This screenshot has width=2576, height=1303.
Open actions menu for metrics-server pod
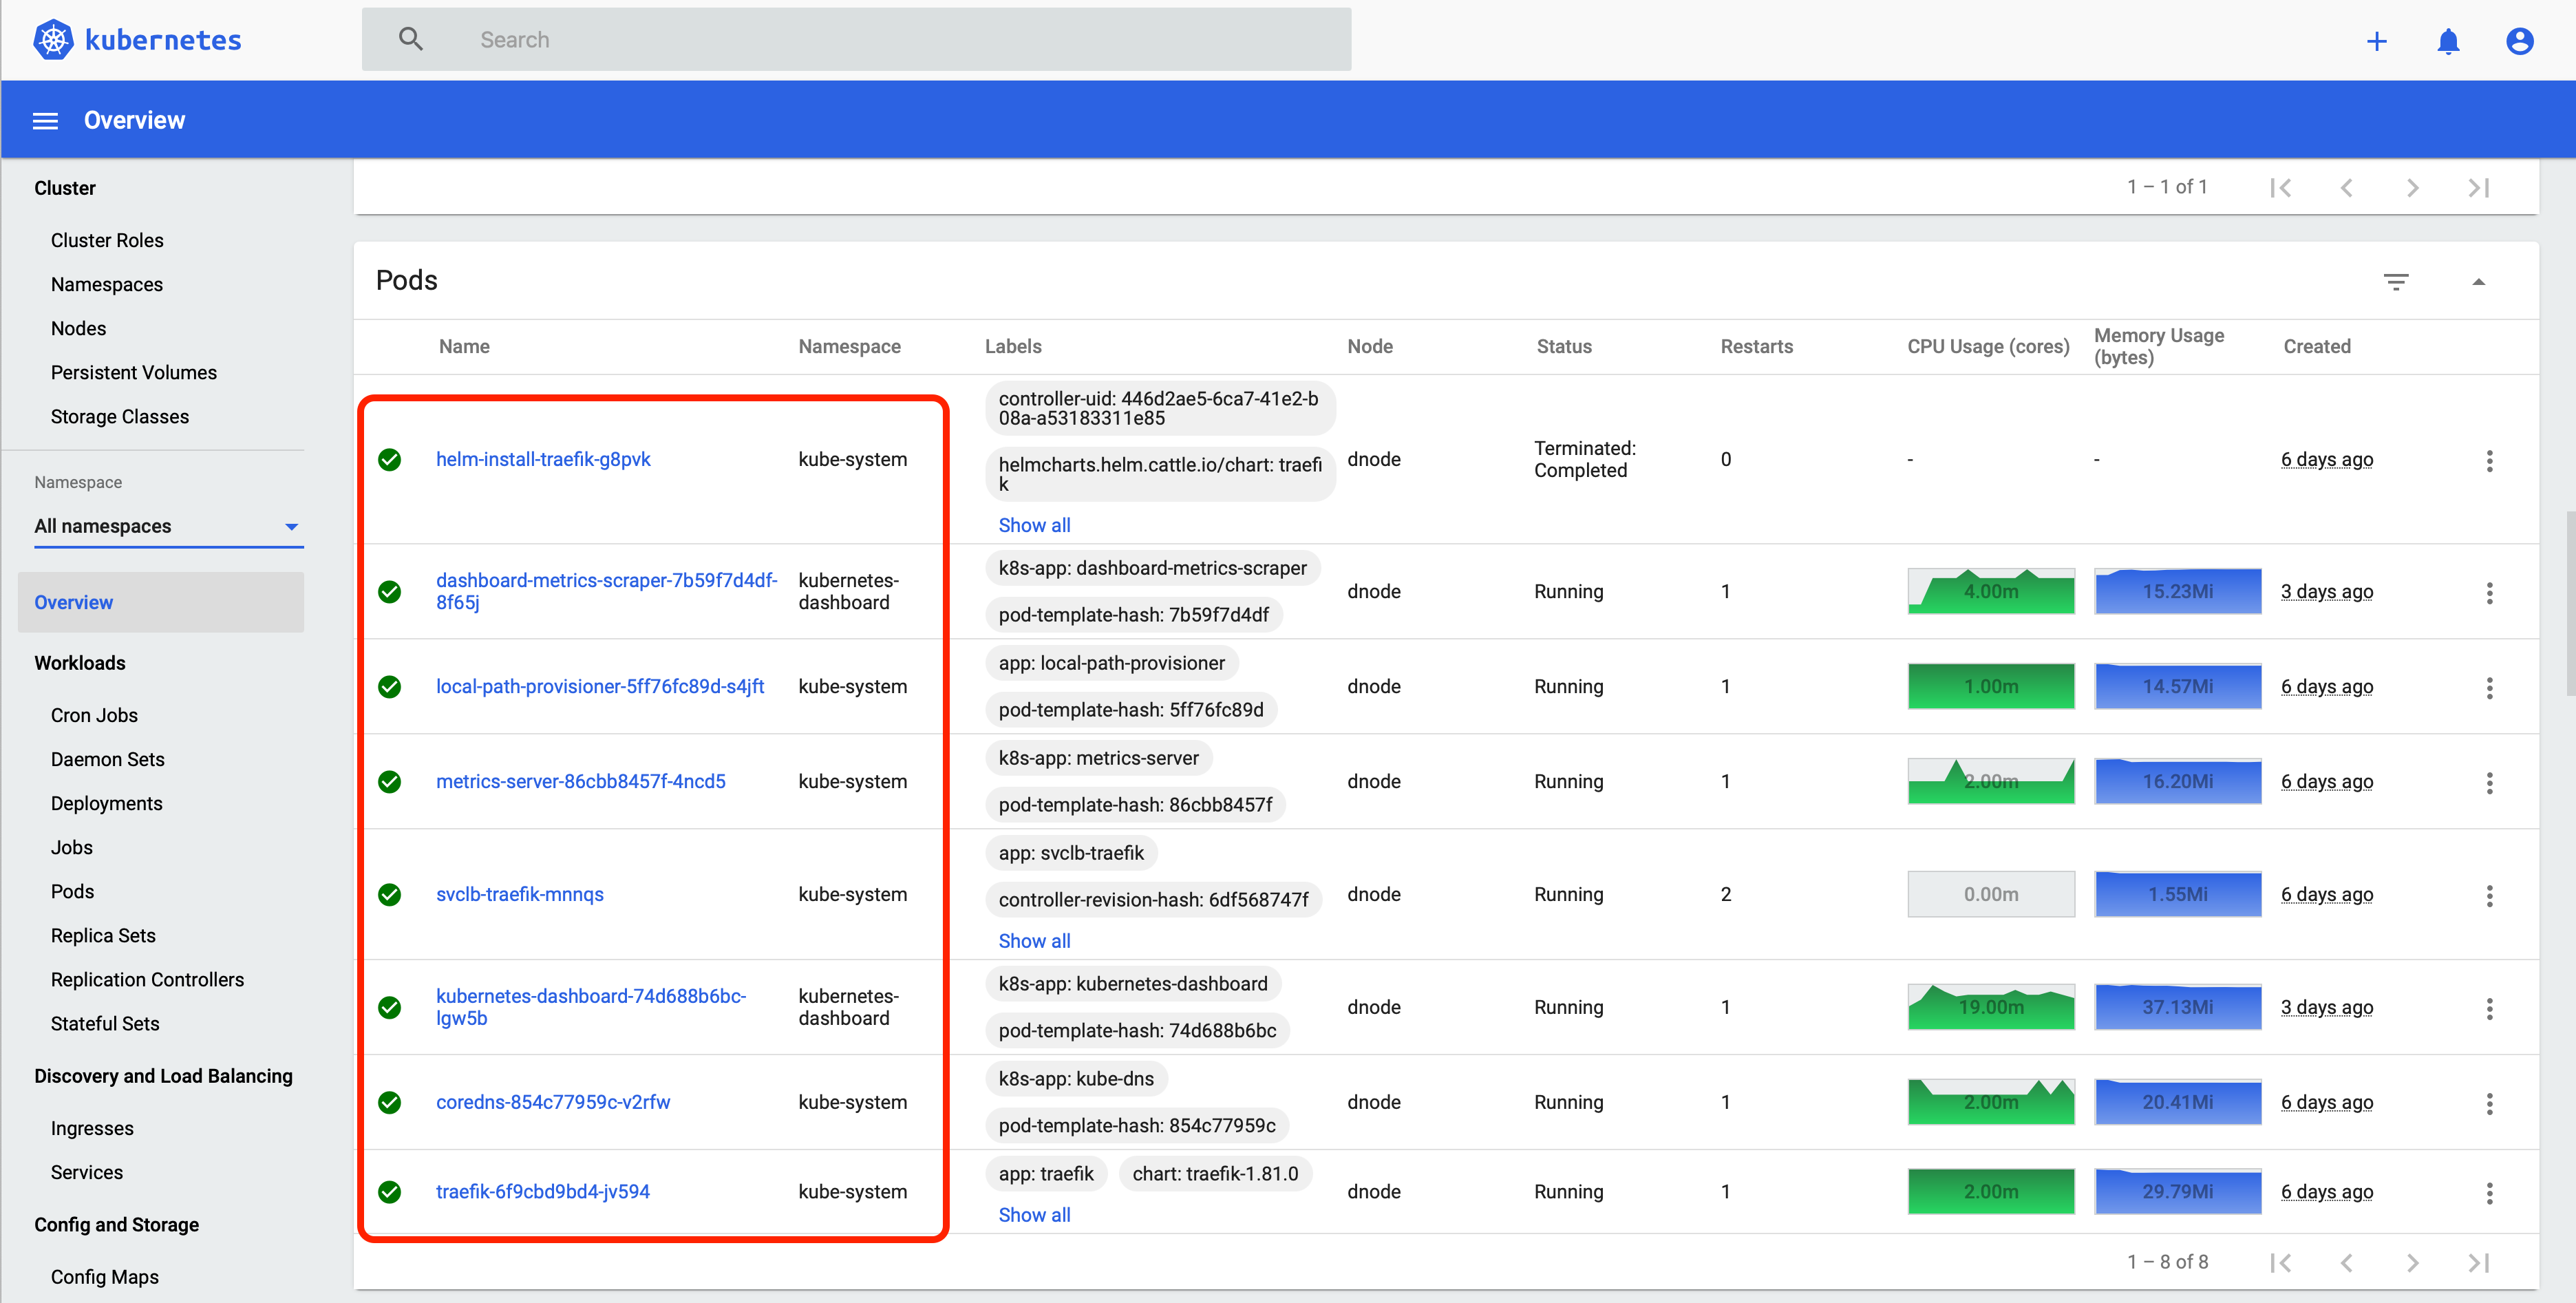coord(2490,782)
